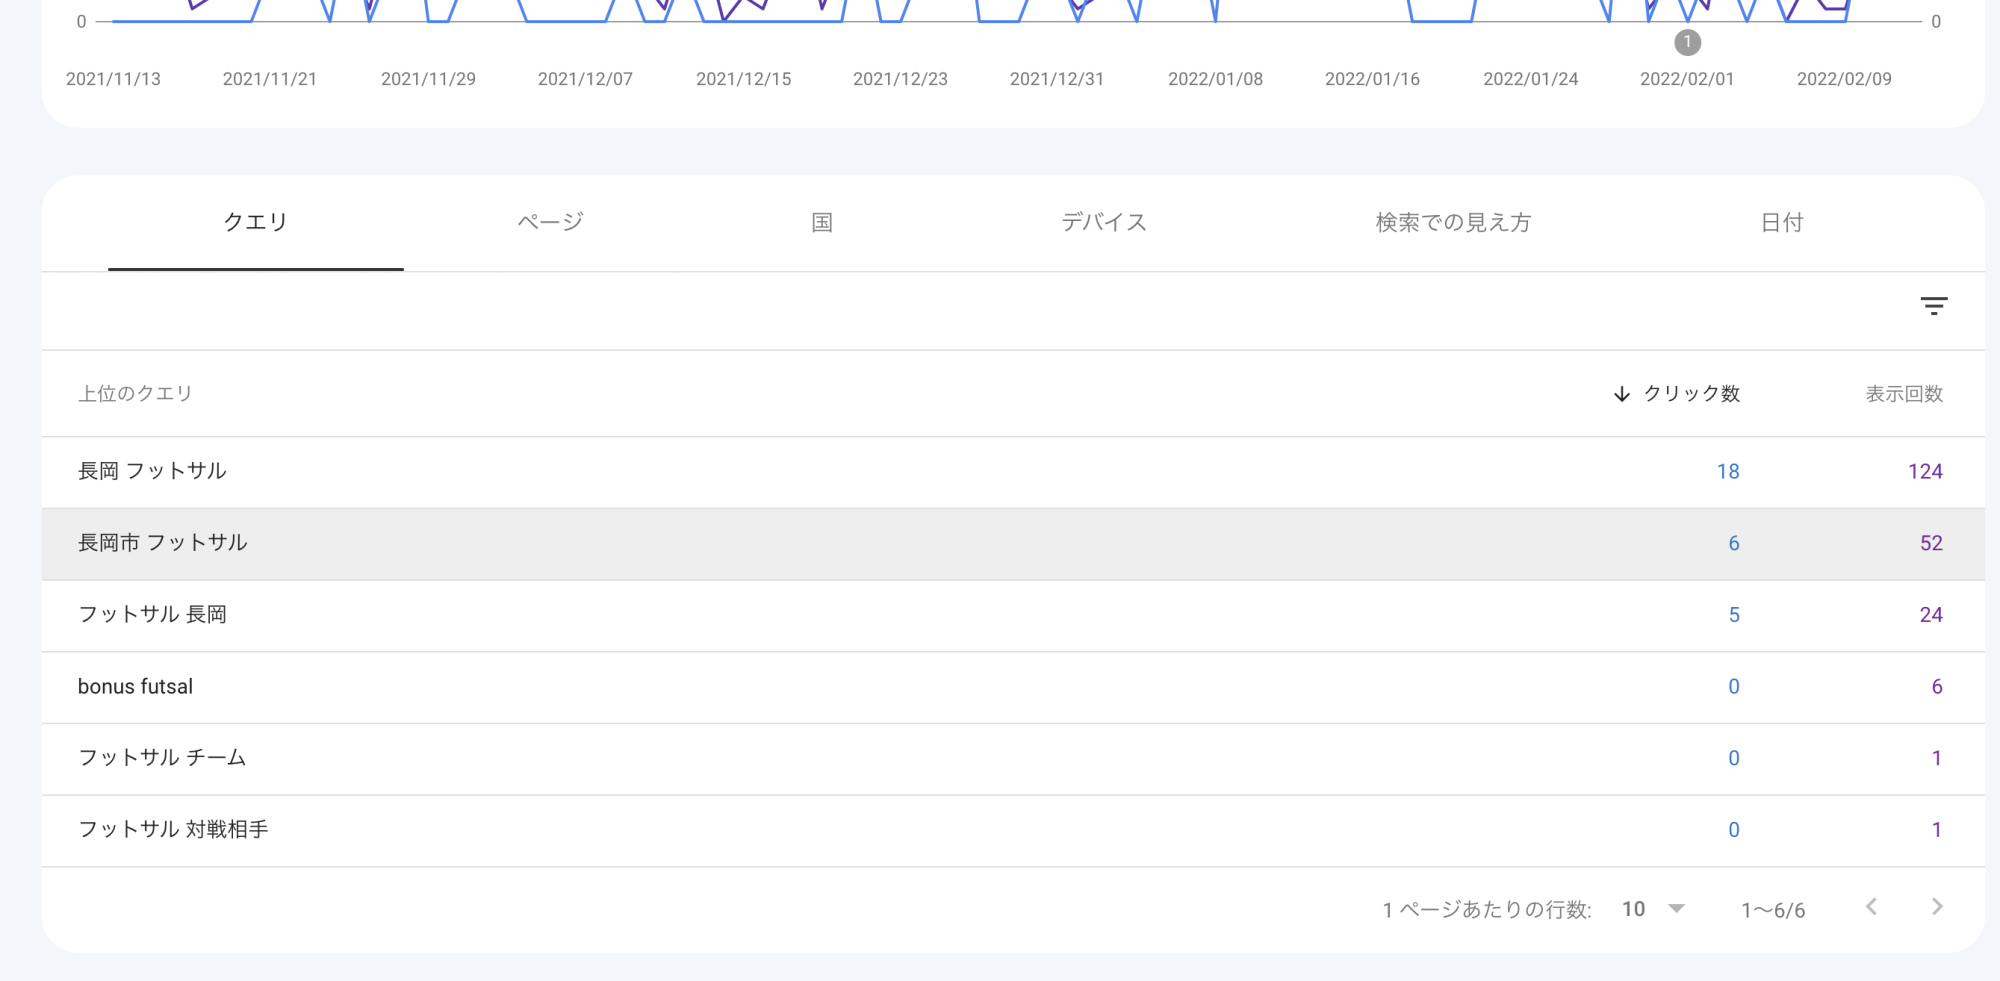Go to previous page arrow
The image size is (2000, 981).
(x=1871, y=907)
